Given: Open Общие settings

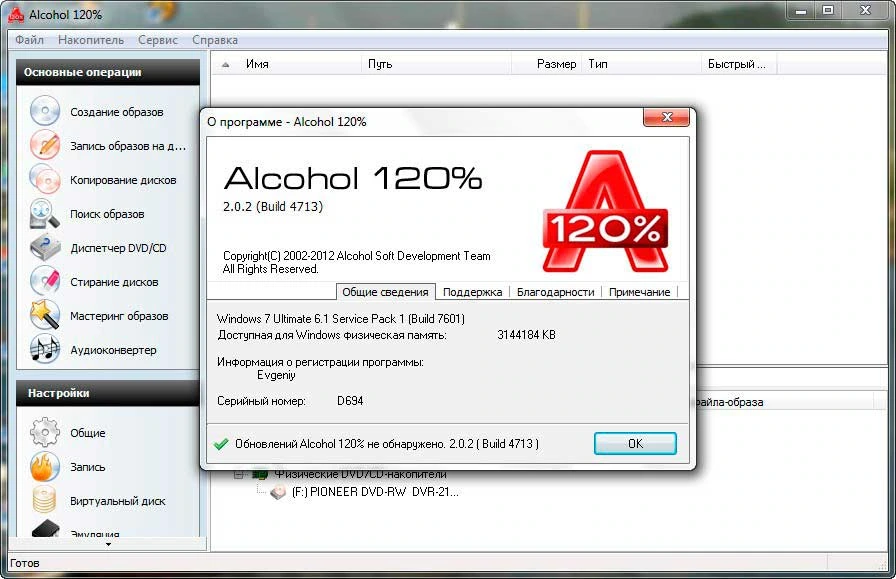Looking at the screenshot, I should [x=87, y=433].
